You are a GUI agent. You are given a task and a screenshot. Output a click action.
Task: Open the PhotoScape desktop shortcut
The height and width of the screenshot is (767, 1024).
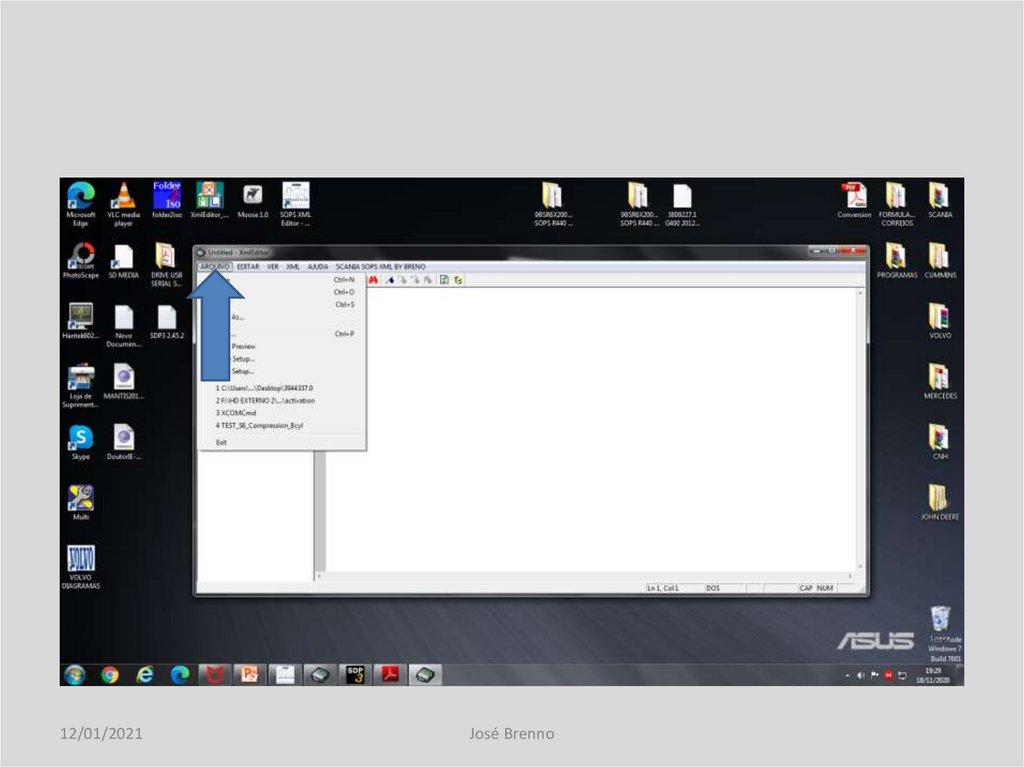click(x=80, y=261)
